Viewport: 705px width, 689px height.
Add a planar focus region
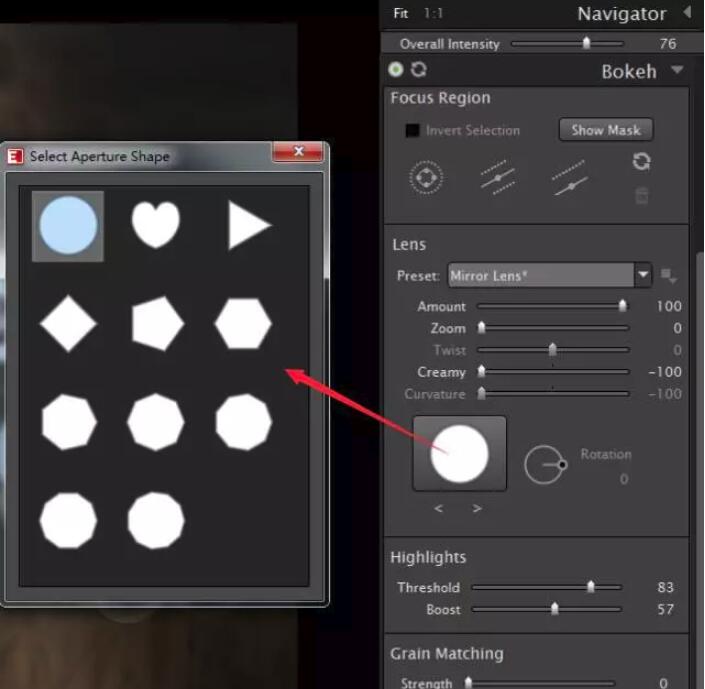click(498, 178)
